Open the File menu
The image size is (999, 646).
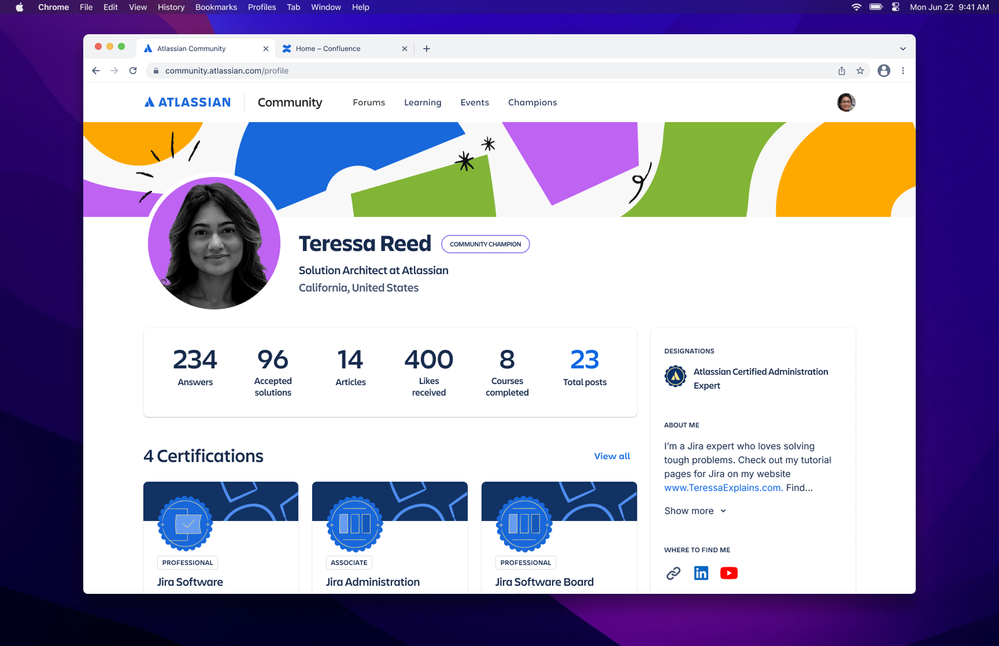tap(86, 7)
